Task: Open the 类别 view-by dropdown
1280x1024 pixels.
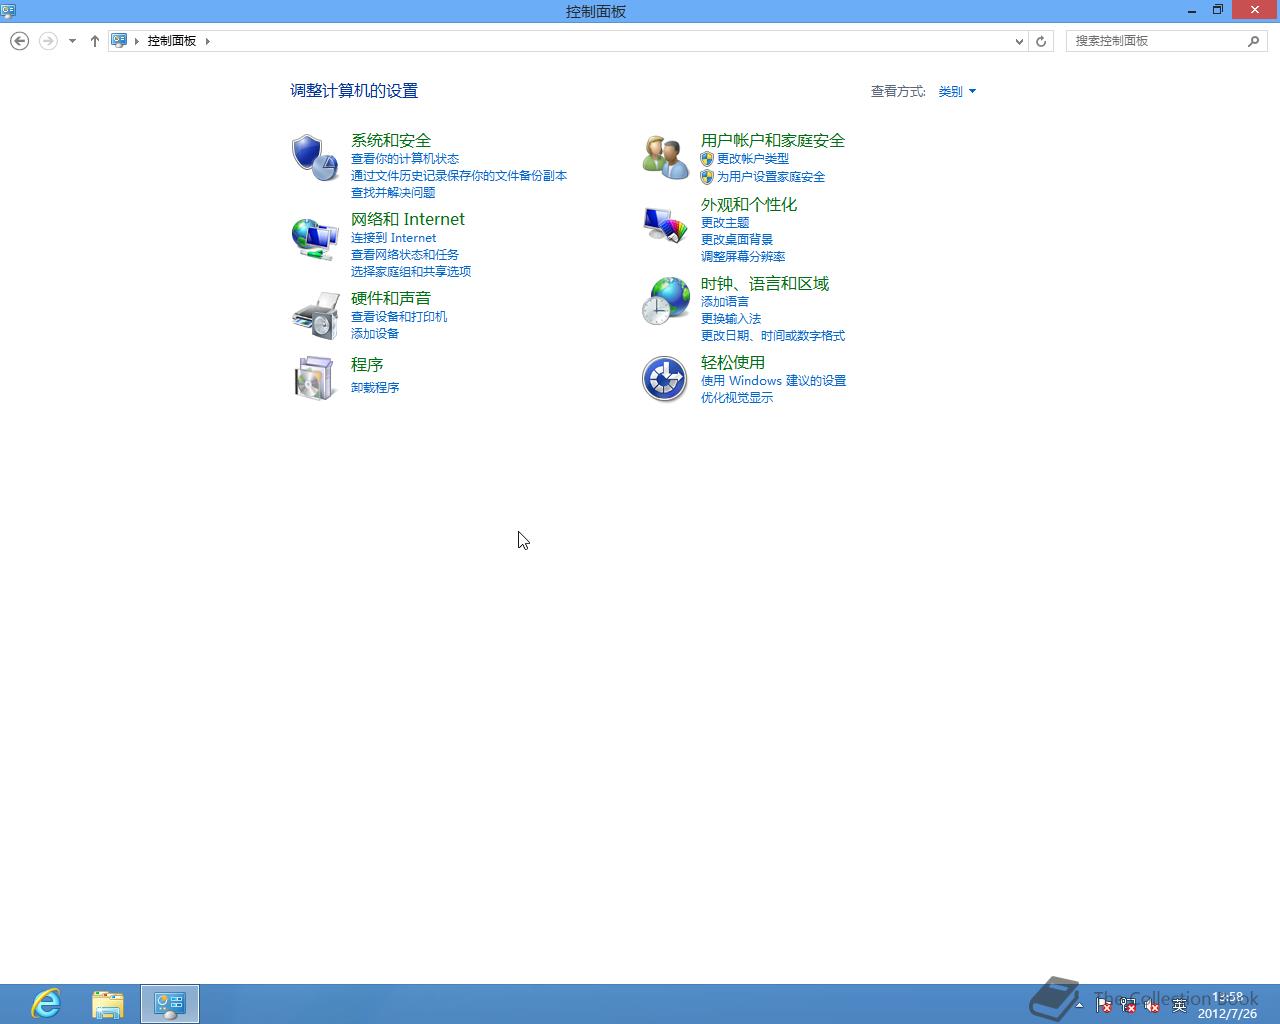Action: click(x=957, y=91)
